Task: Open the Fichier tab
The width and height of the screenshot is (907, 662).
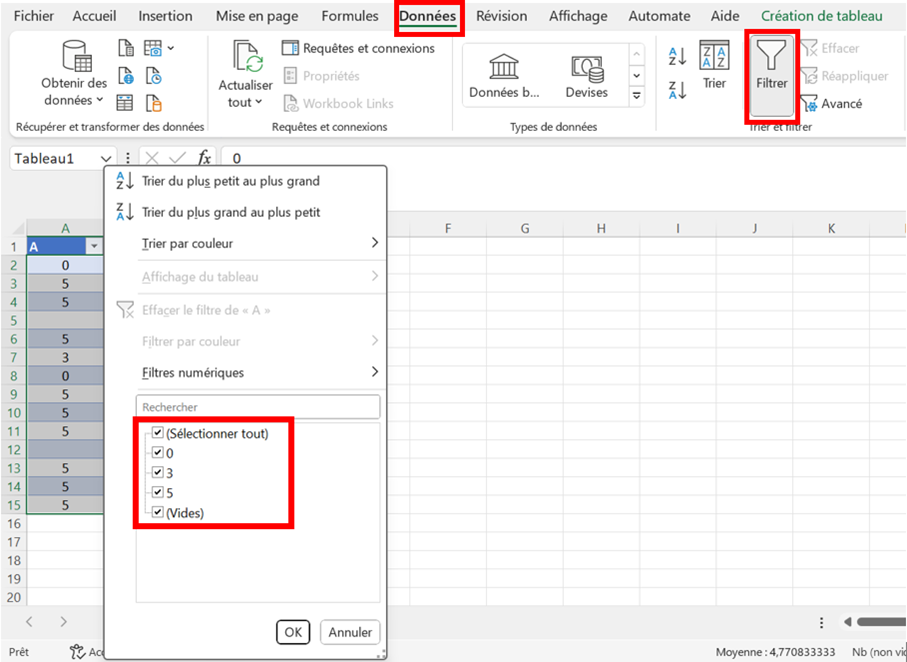Action: point(34,16)
